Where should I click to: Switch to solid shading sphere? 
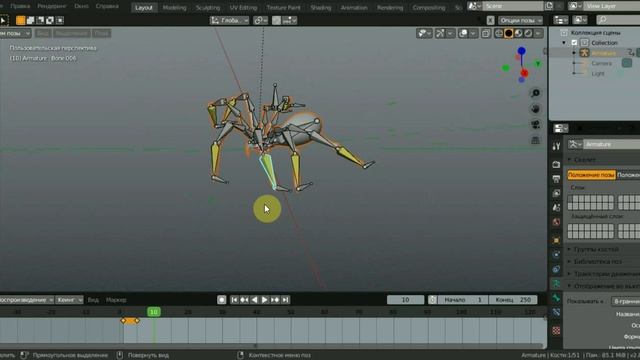(x=509, y=33)
